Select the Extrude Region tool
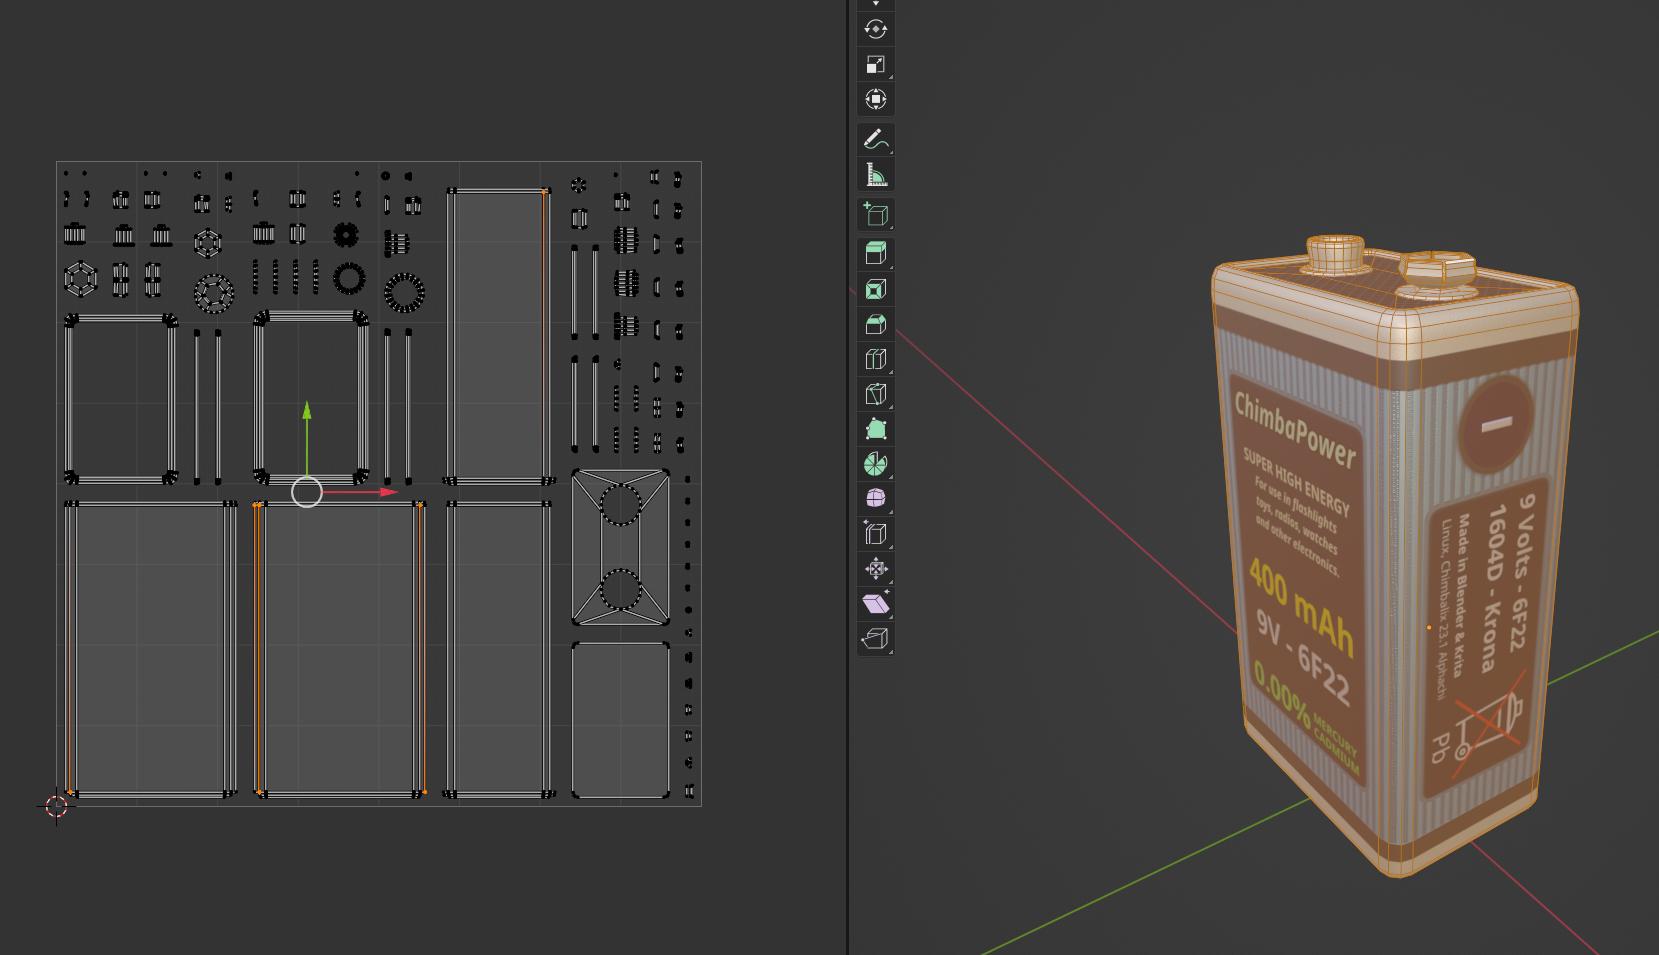Image resolution: width=1659 pixels, height=955 pixels. click(875, 253)
